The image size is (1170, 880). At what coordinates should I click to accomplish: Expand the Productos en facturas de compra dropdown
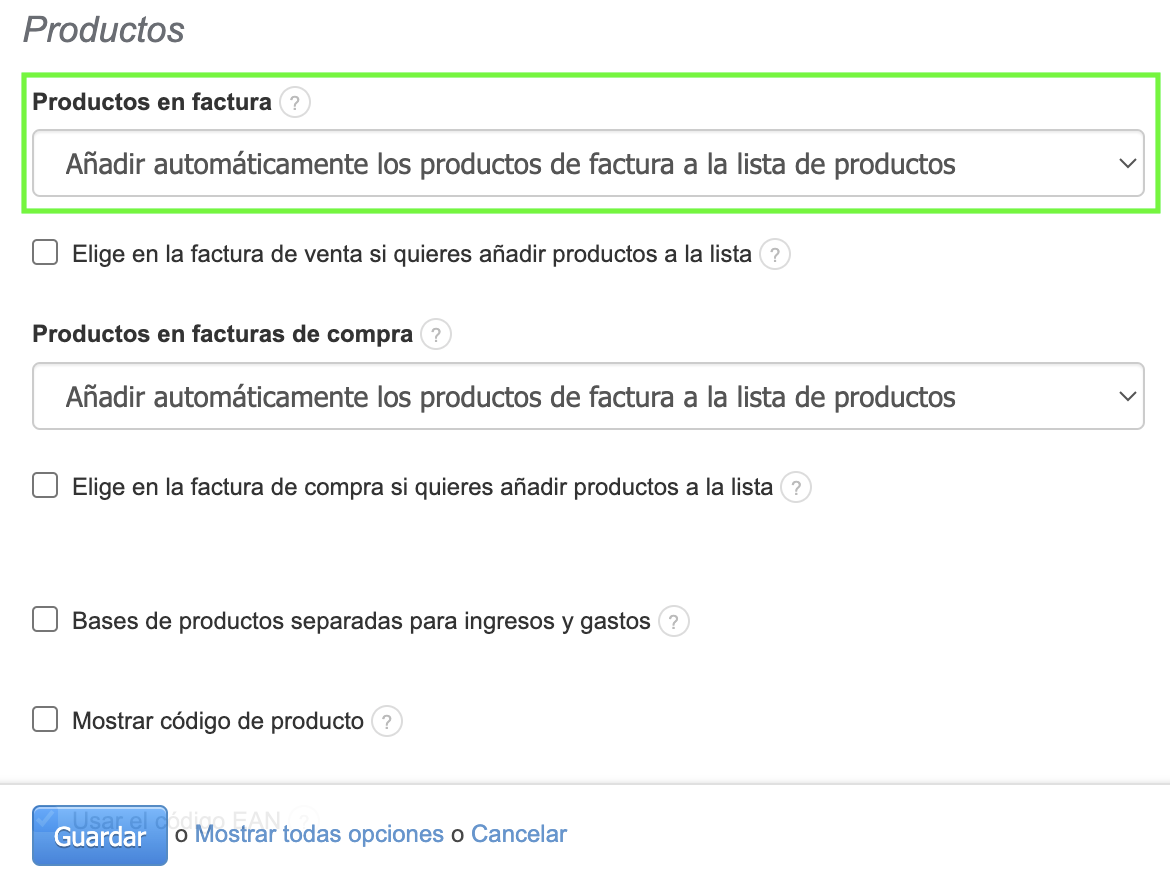[588, 397]
